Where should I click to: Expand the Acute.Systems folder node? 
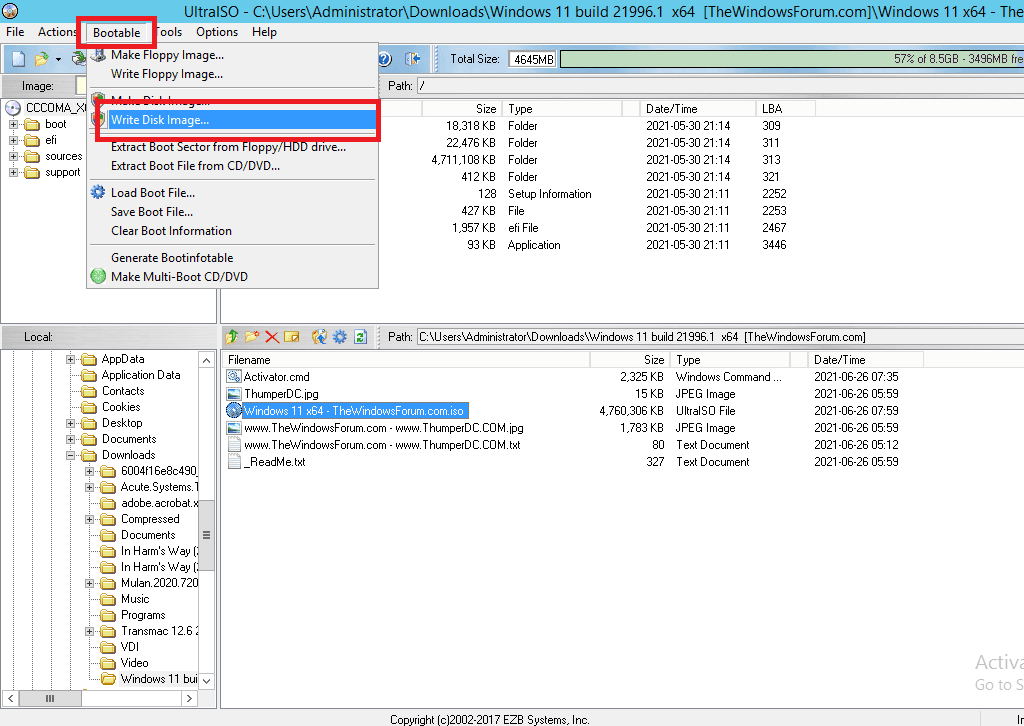click(x=89, y=487)
